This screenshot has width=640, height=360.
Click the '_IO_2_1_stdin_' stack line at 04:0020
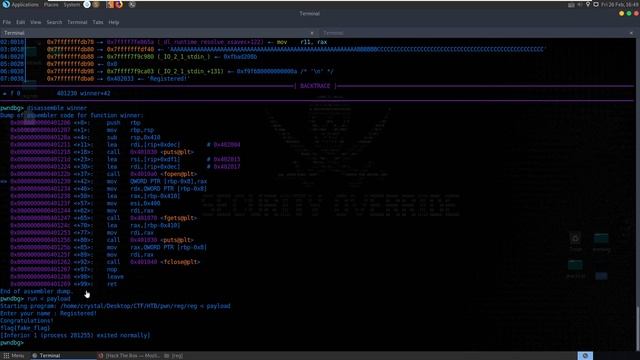tap(129, 57)
